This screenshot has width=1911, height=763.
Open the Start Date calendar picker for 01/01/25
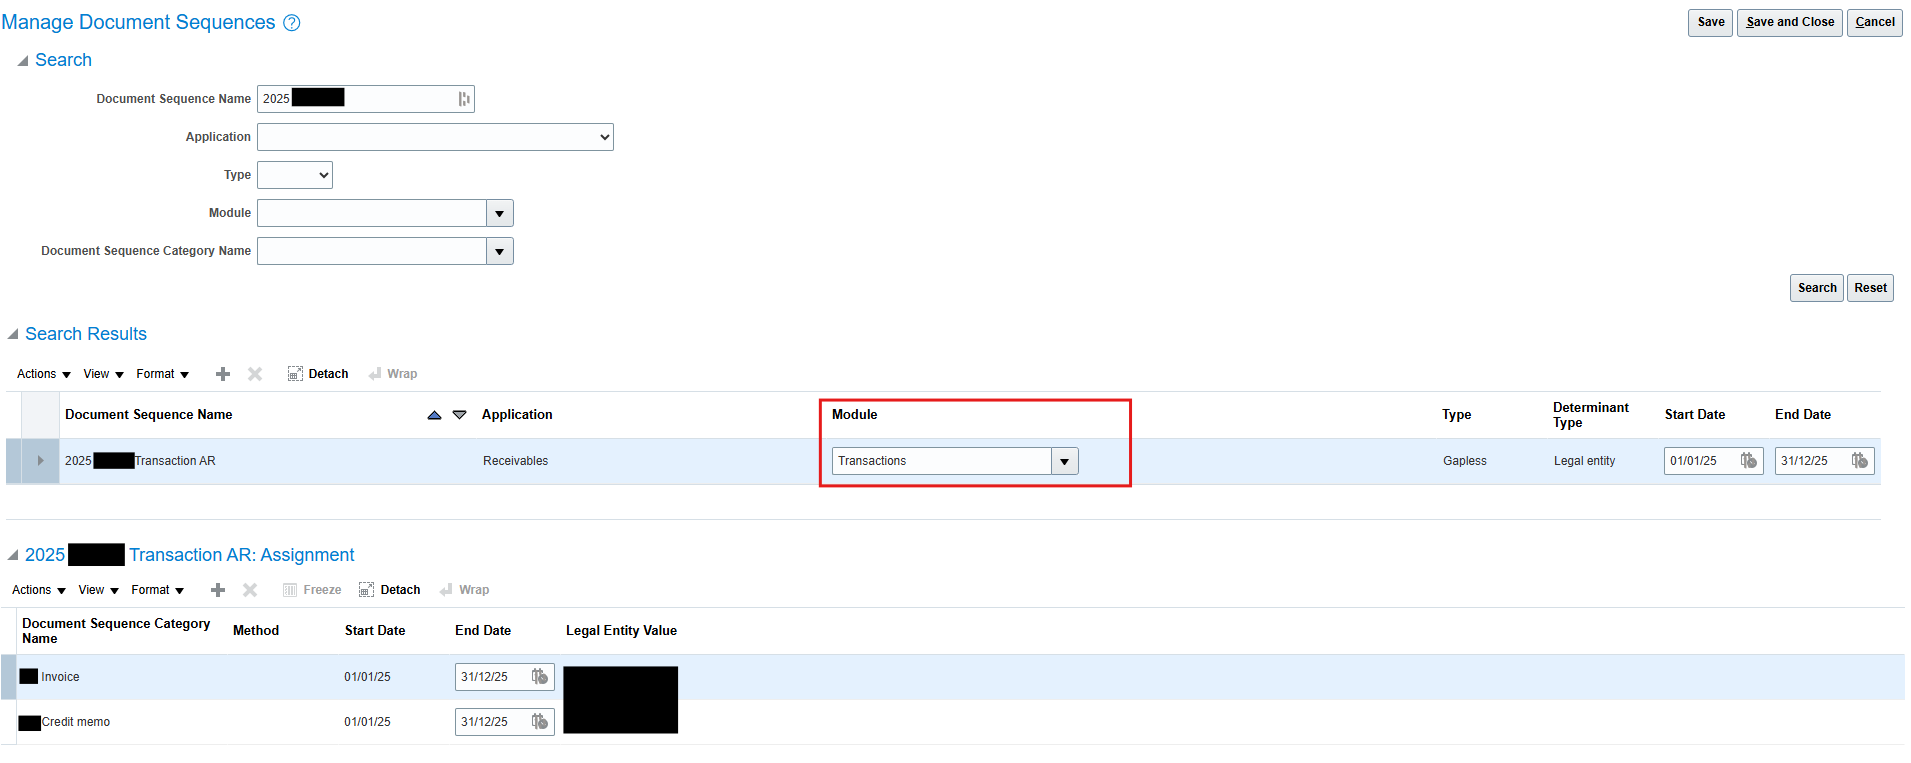[x=1748, y=461]
